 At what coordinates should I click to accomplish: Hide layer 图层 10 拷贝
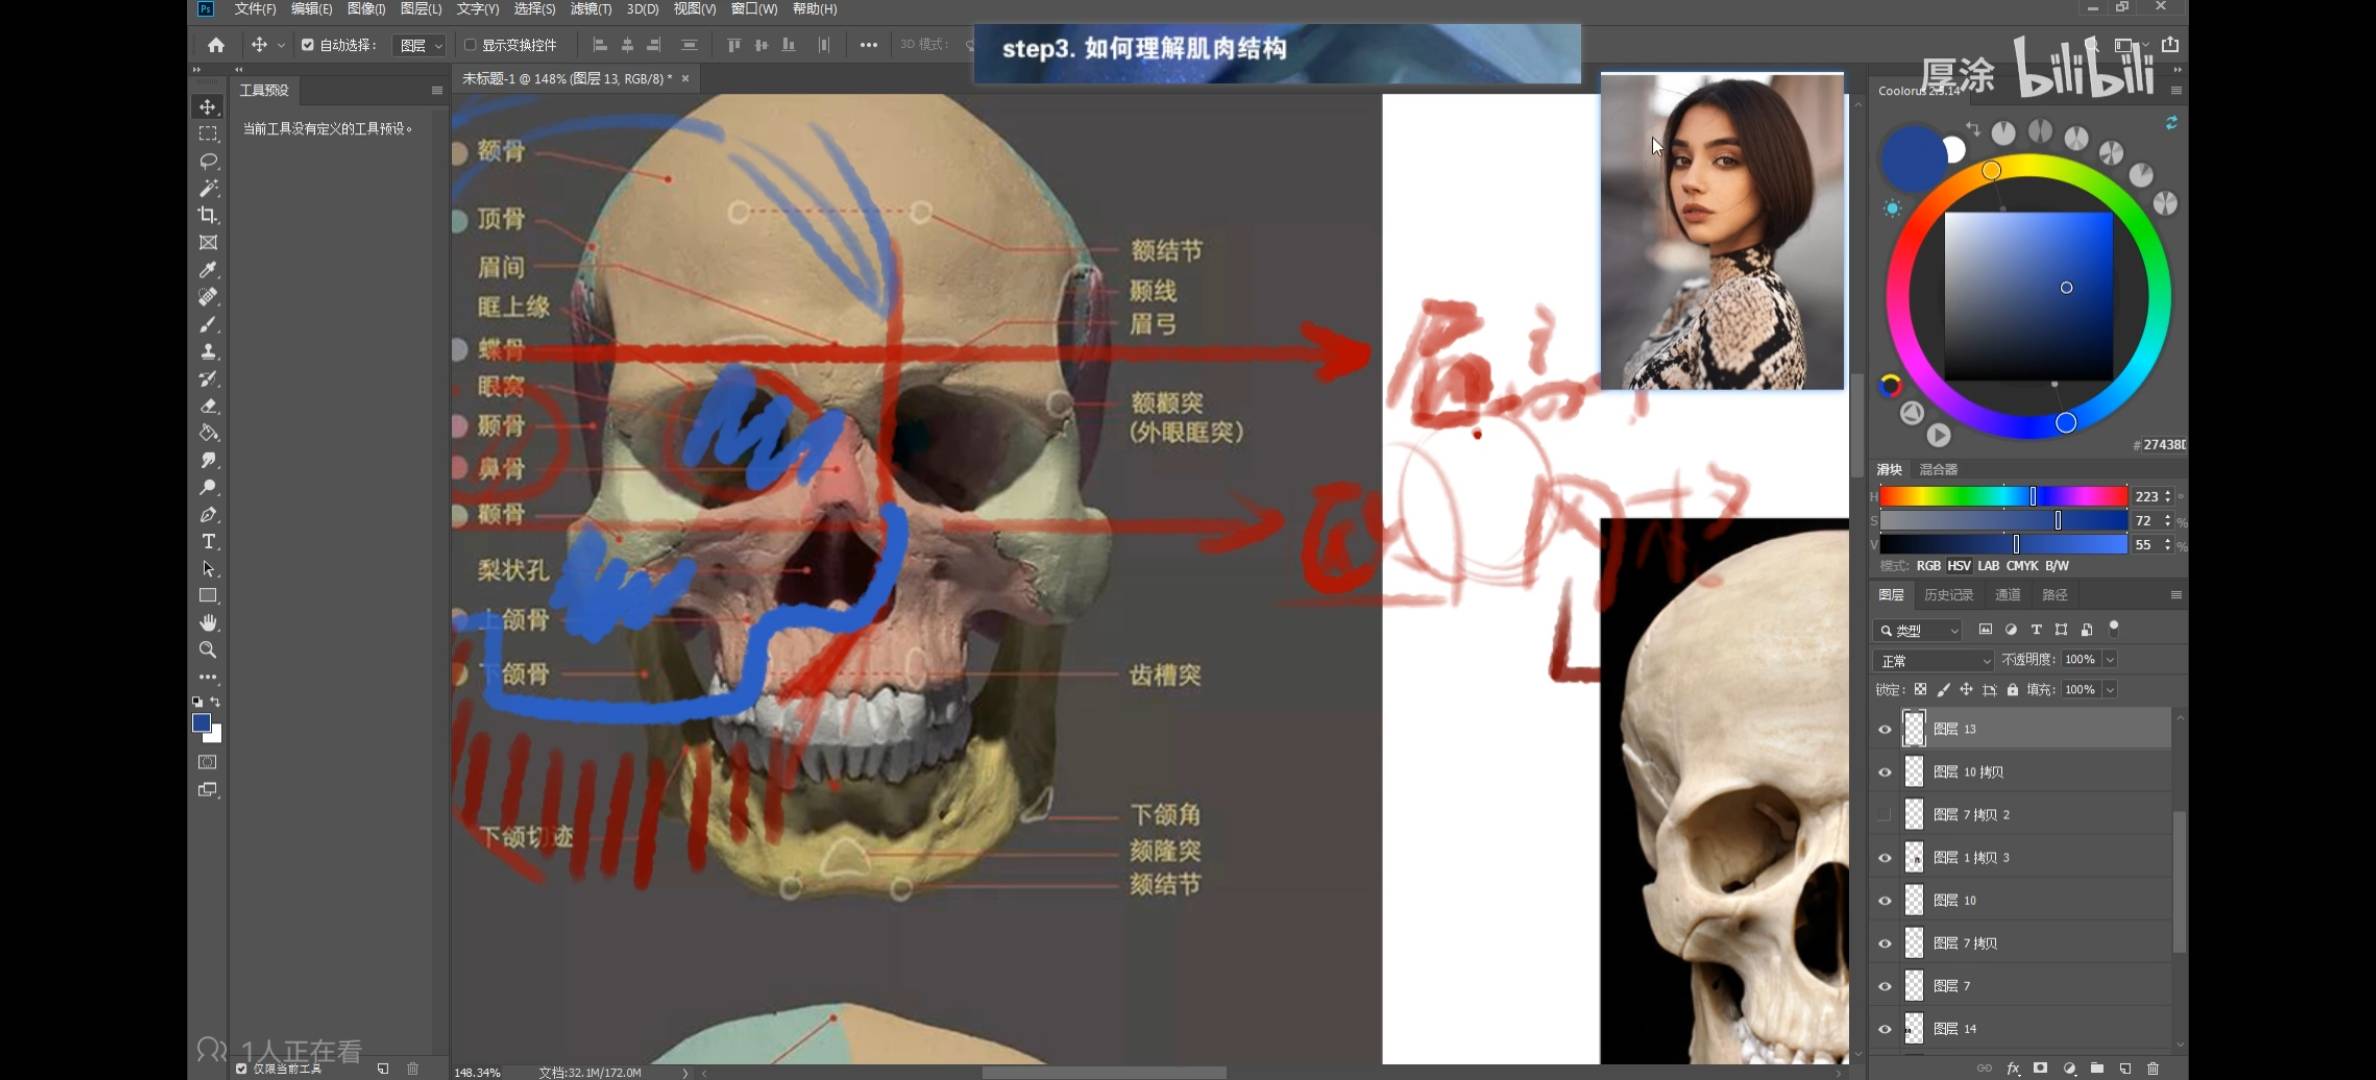point(1885,772)
